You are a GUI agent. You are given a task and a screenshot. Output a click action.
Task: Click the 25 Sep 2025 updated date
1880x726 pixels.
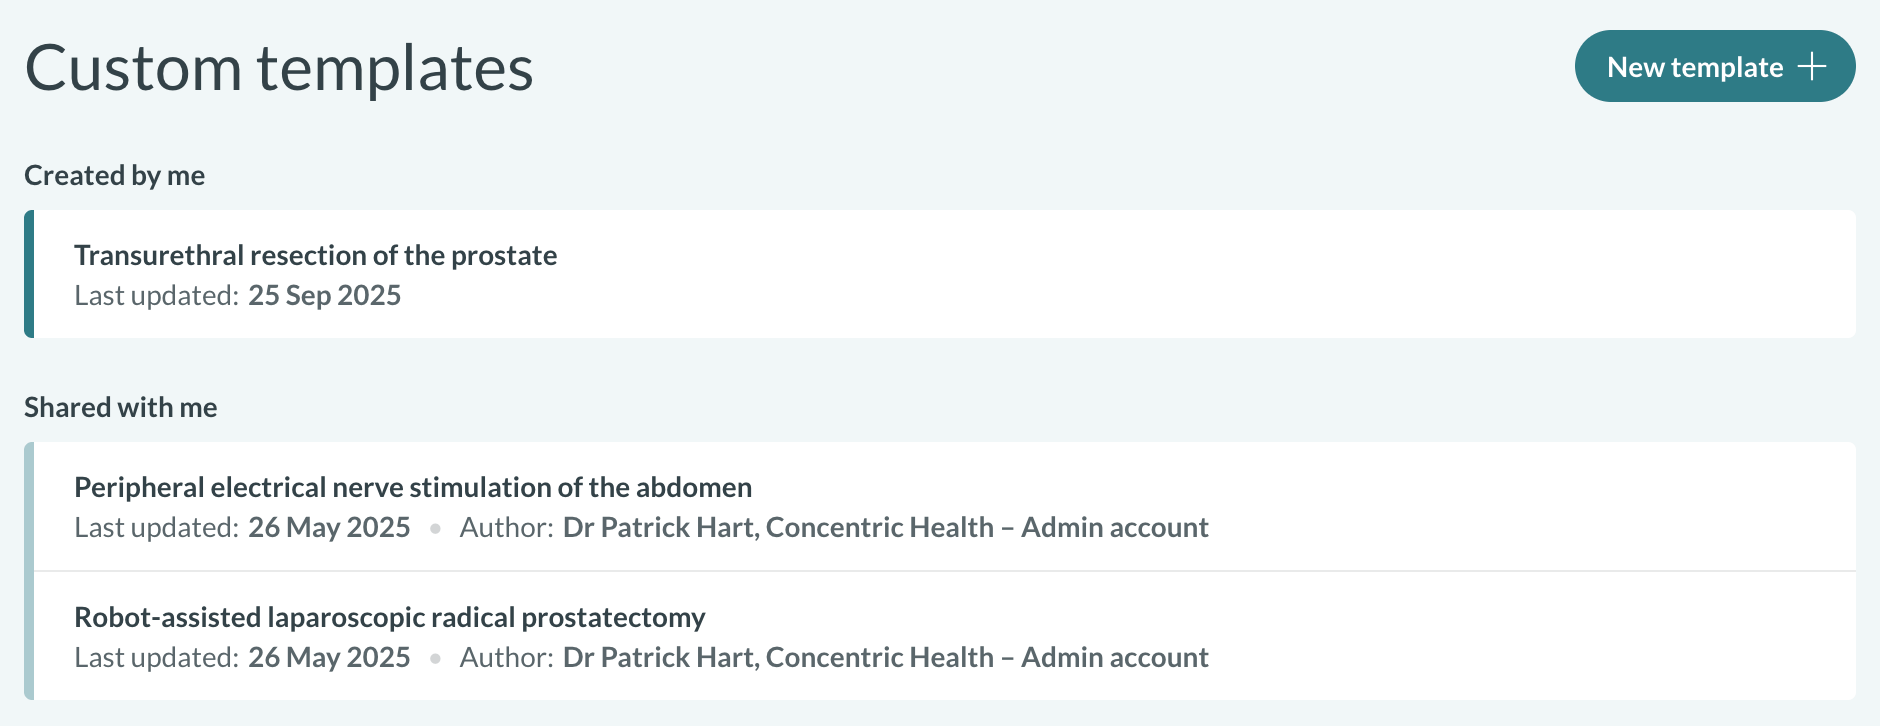point(324,296)
